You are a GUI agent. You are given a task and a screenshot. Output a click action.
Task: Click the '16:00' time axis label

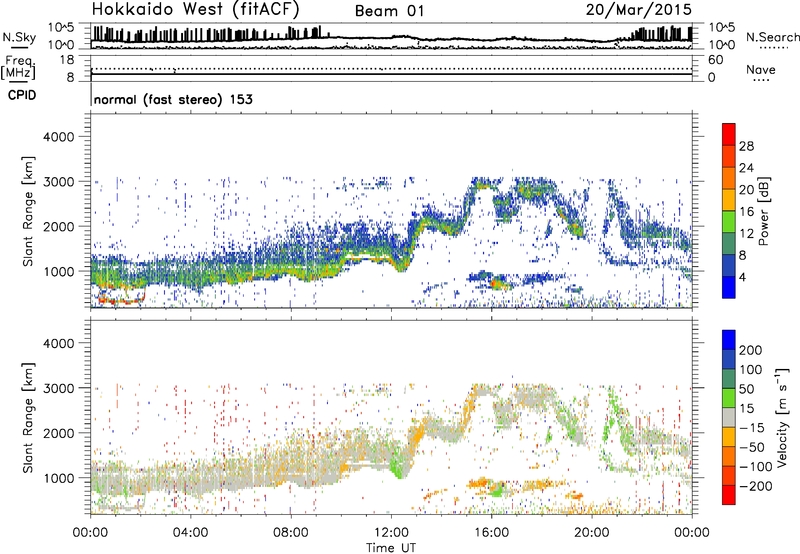[x=491, y=533]
